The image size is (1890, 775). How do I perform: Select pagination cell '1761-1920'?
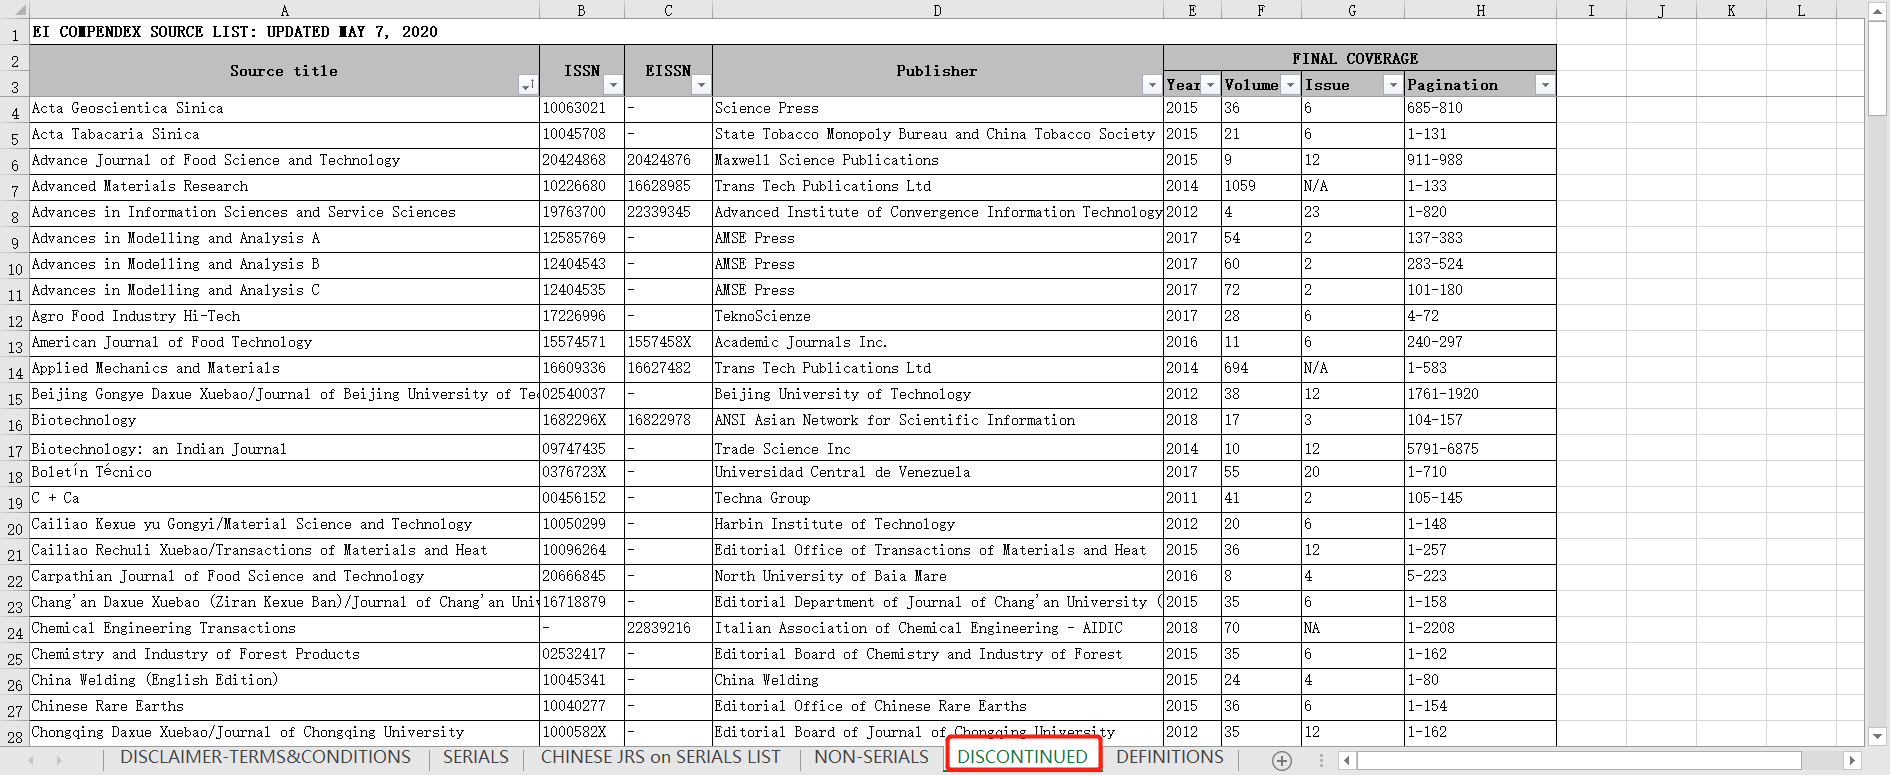1480,394
